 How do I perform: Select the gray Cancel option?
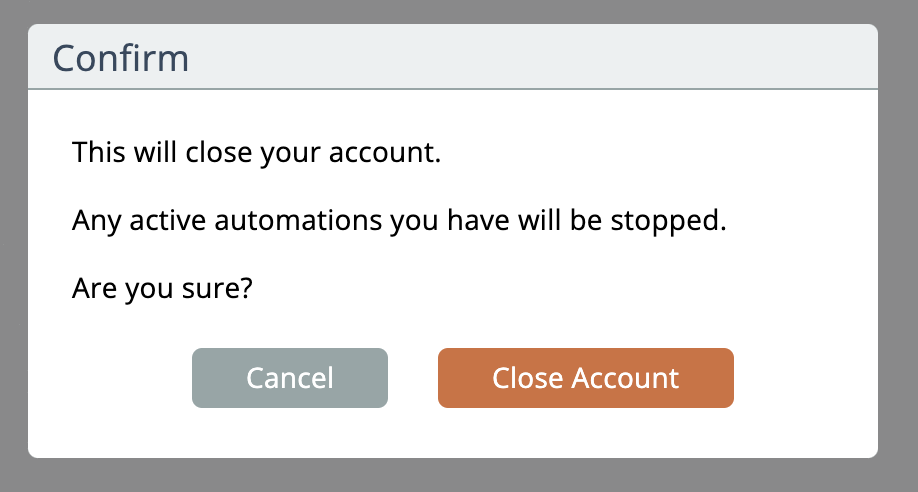pyautogui.click(x=289, y=378)
